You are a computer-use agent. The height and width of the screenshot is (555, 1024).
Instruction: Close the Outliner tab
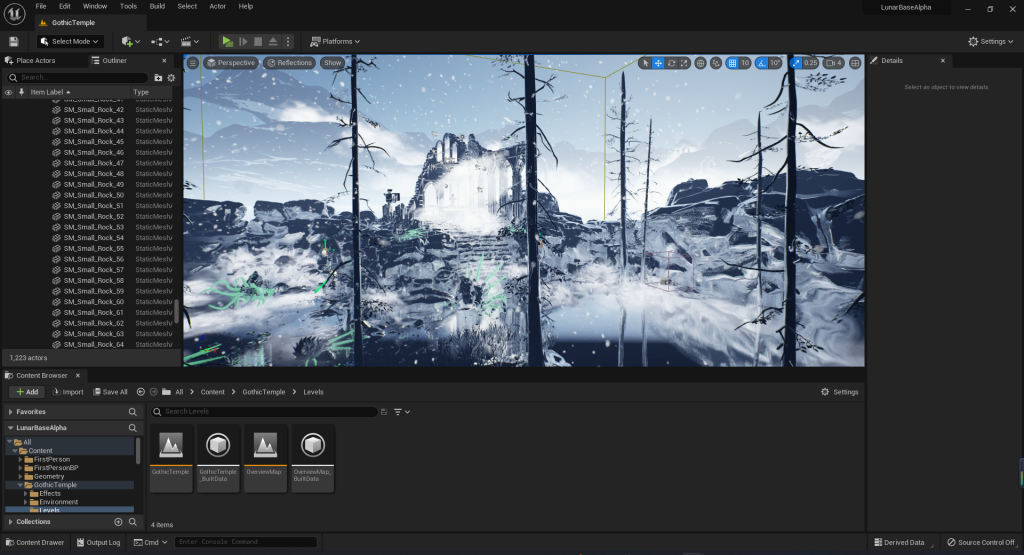pos(164,60)
